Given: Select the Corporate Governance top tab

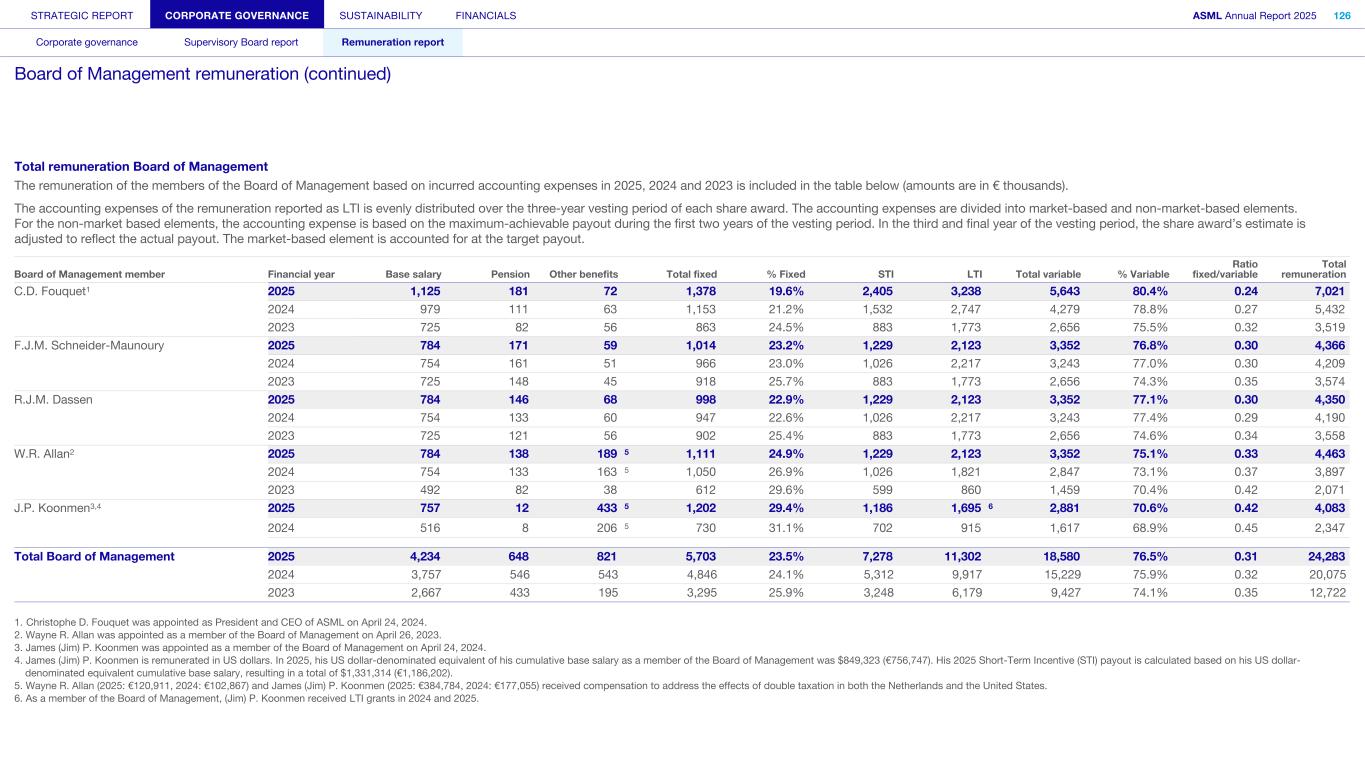Looking at the screenshot, I should 237,15.
